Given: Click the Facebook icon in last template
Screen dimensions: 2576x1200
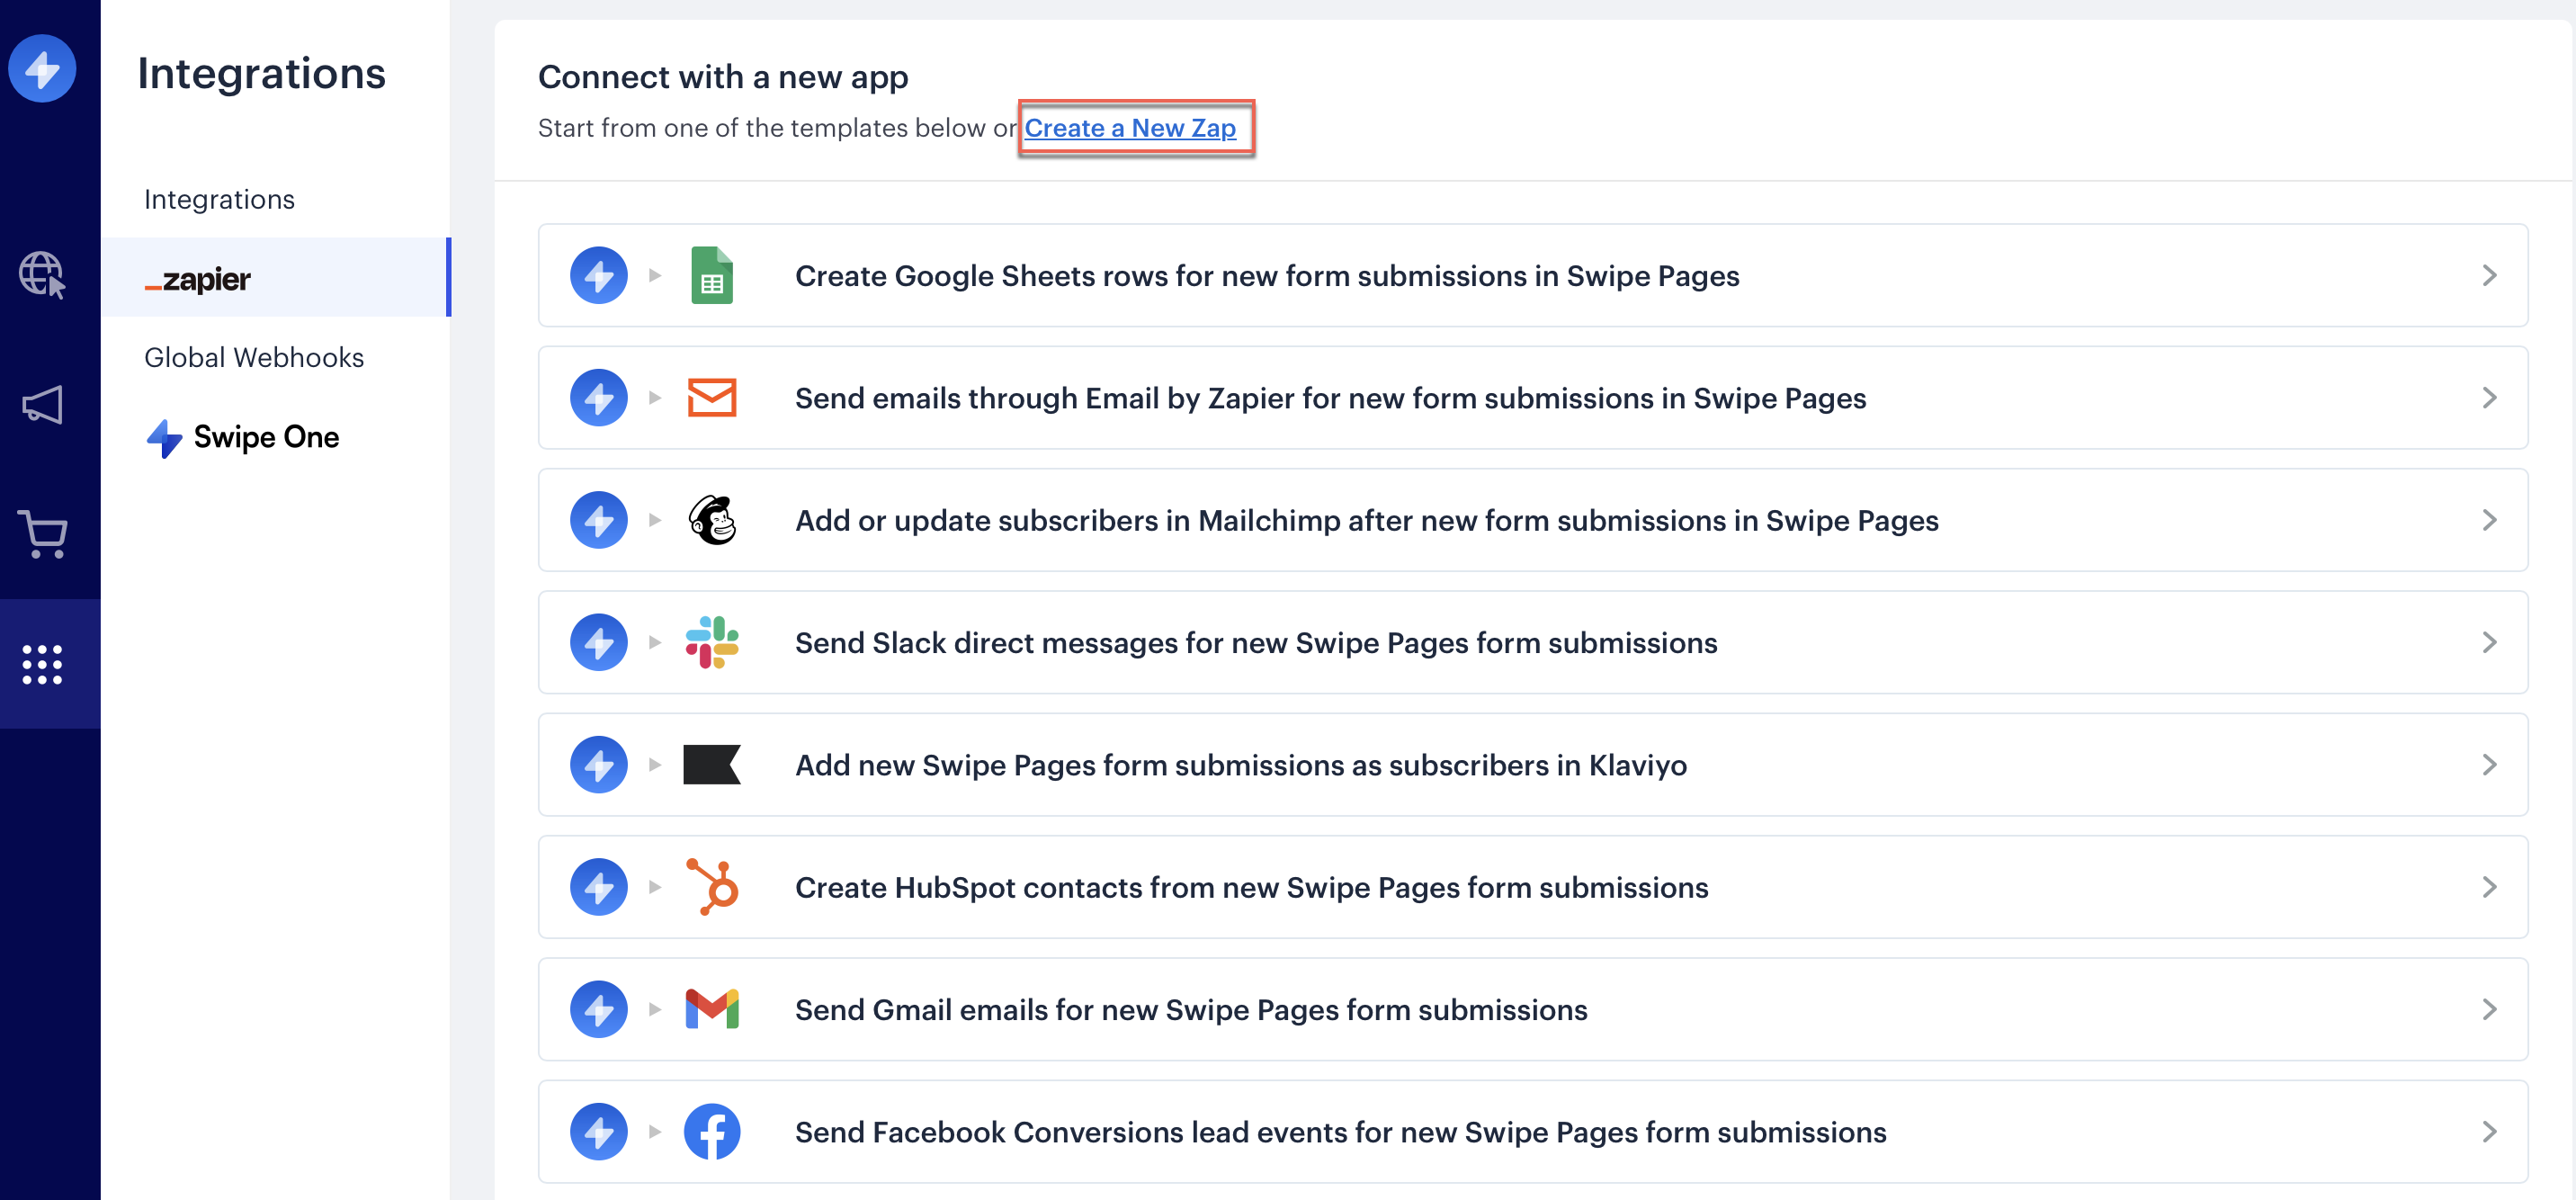Looking at the screenshot, I should click(x=712, y=1131).
